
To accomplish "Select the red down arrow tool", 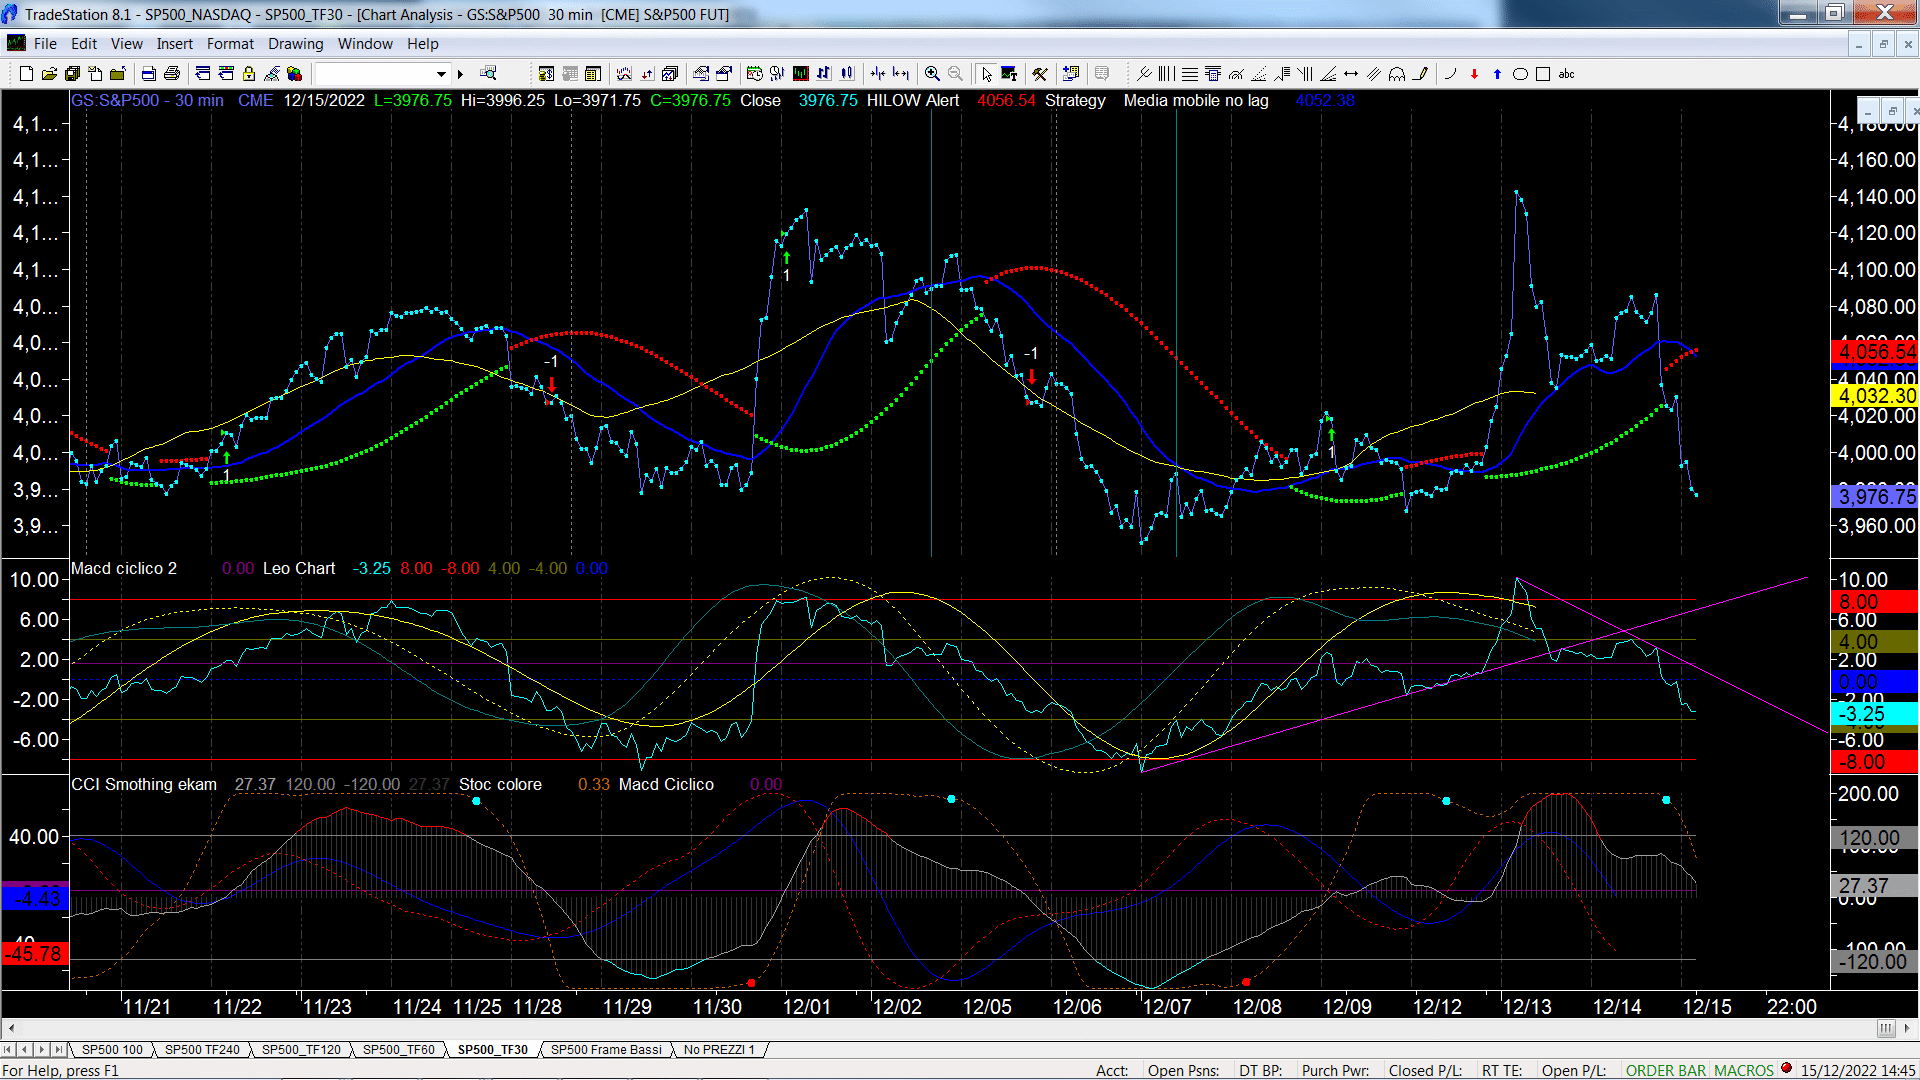I will click(1474, 74).
